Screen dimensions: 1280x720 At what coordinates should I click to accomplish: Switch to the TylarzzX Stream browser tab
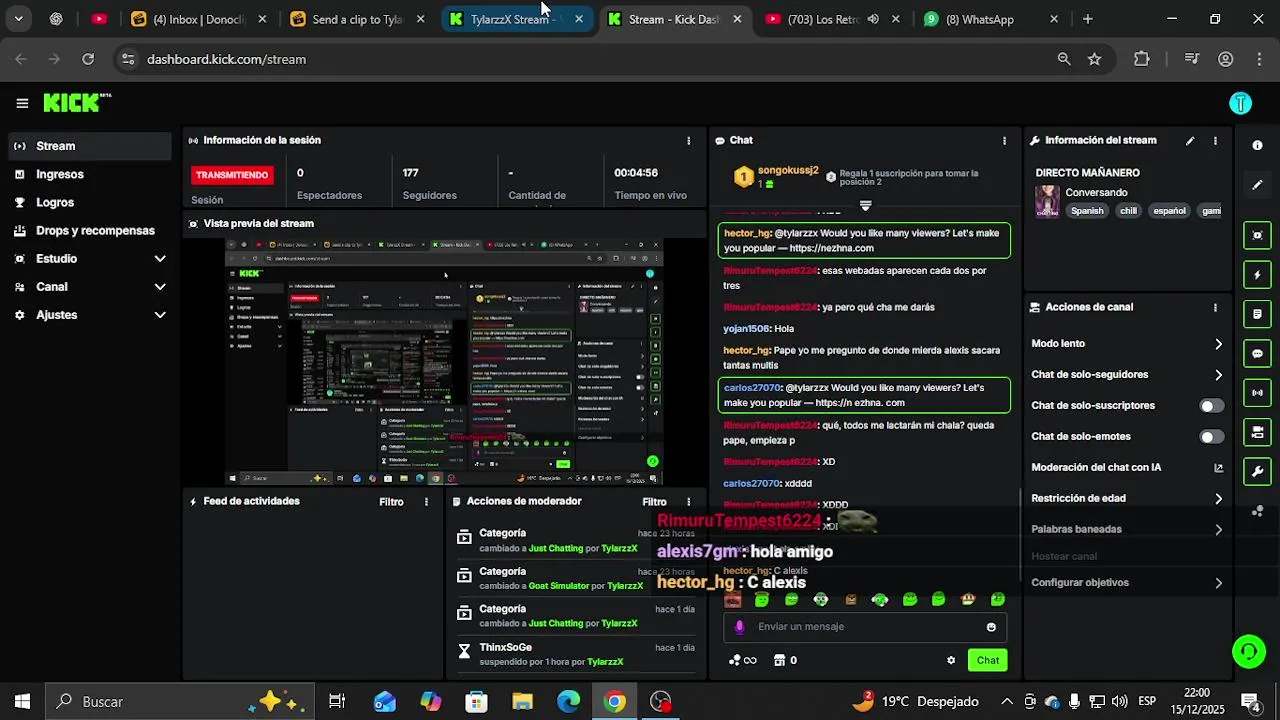517,19
